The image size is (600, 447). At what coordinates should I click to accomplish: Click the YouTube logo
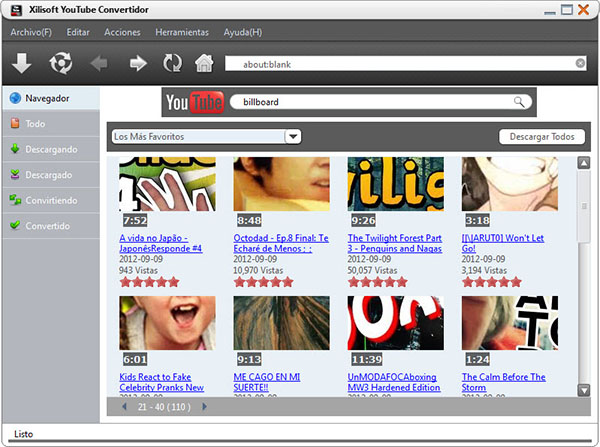click(195, 102)
